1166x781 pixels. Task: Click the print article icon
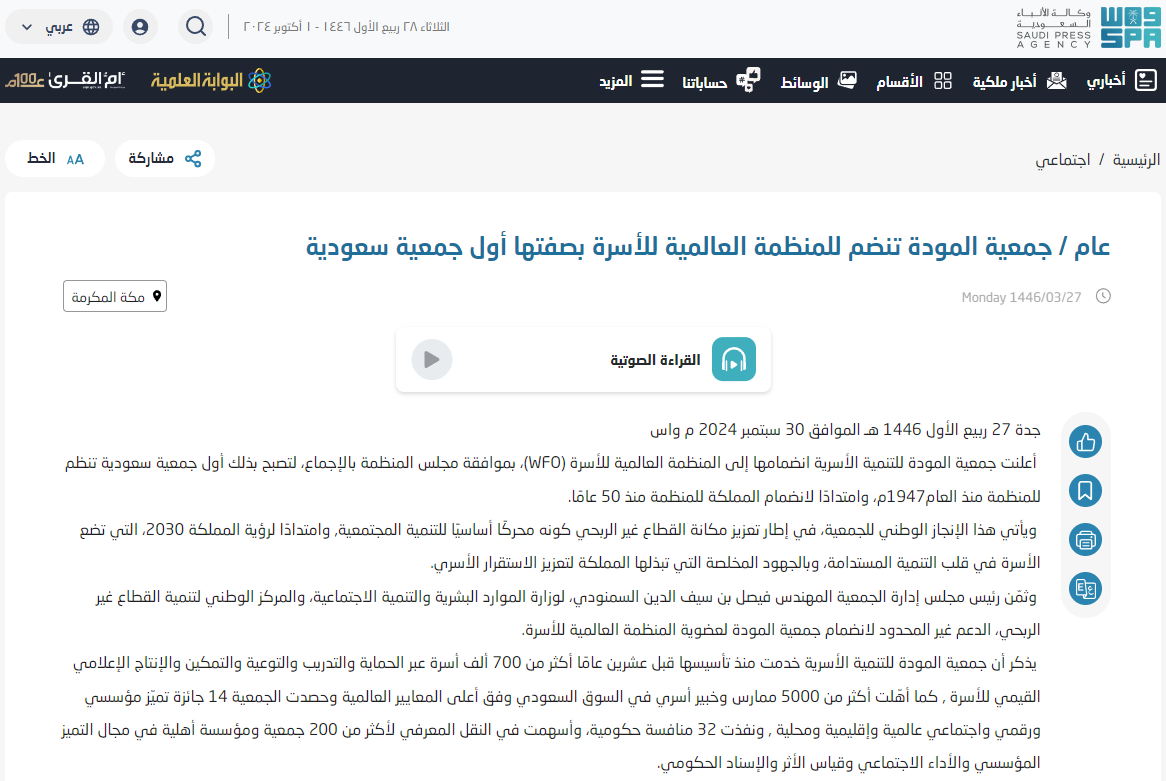click(x=1086, y=540)
